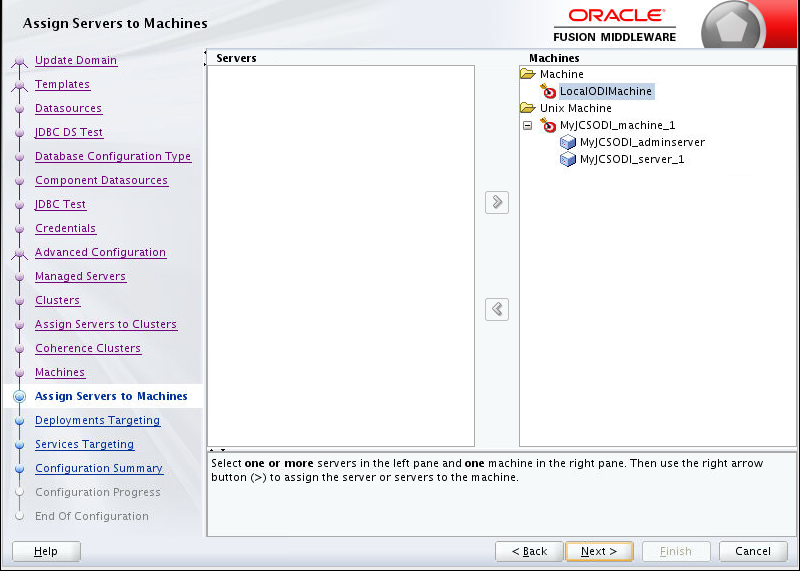The image size is (800, 571).
Task: Open the JDBC Test step
Action: [60, 204]
